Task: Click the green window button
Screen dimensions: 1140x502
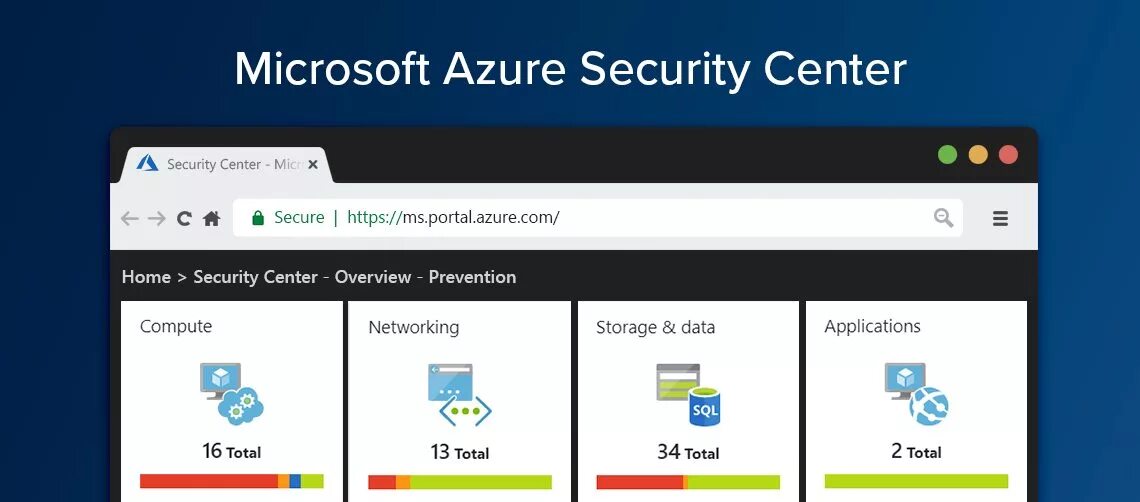Action: (947, 155)
